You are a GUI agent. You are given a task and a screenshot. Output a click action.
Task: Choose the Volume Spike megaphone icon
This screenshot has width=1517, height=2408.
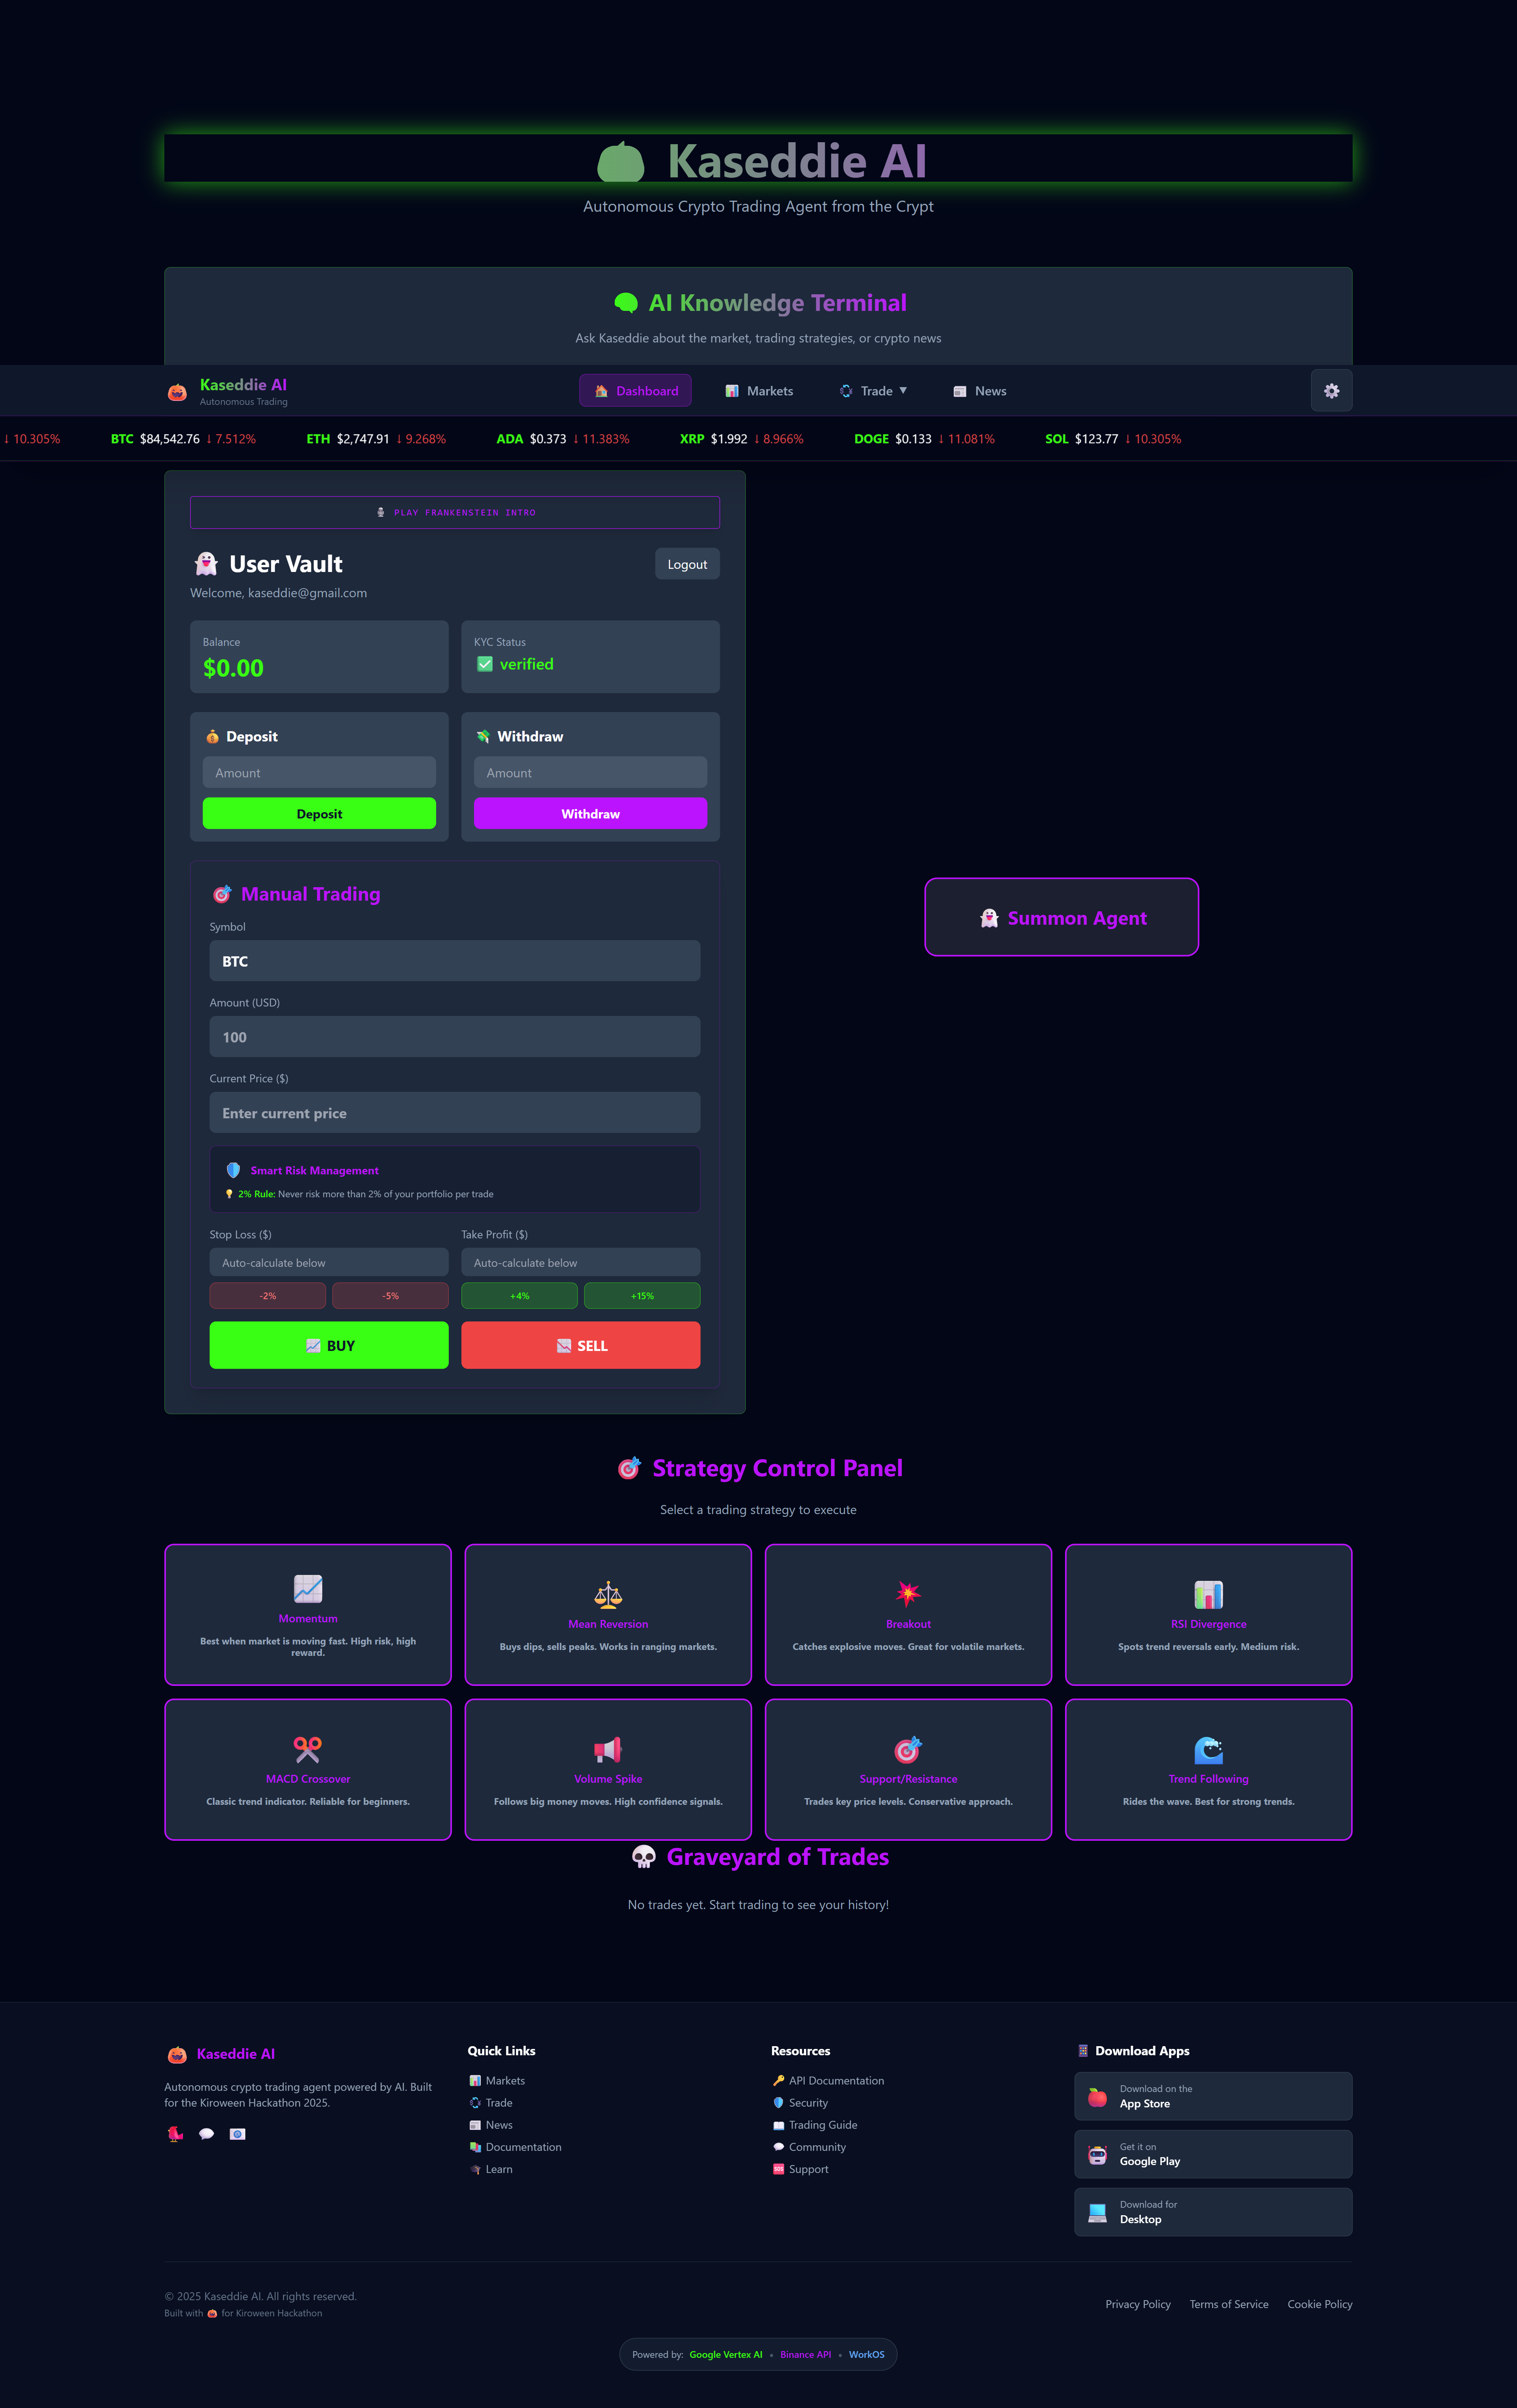click(x=608, y=1749)
